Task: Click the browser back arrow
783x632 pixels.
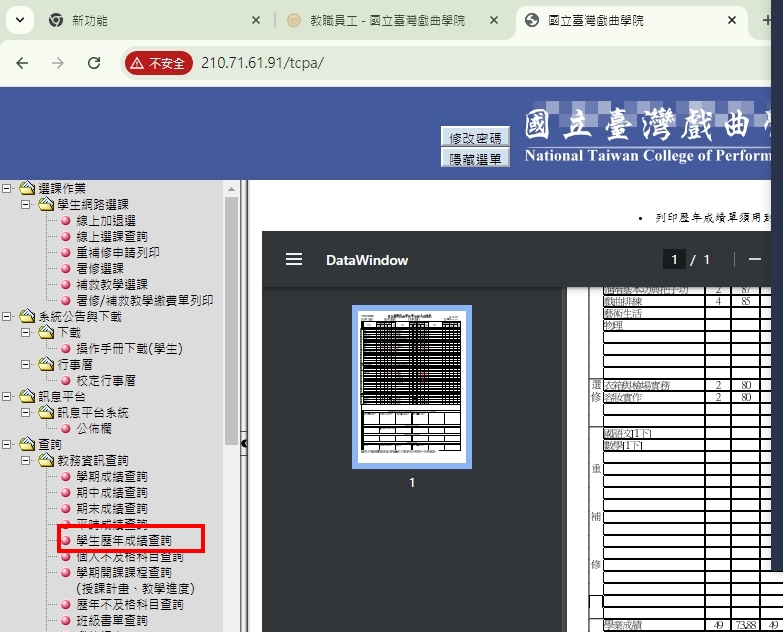Action: pos(22,63)
